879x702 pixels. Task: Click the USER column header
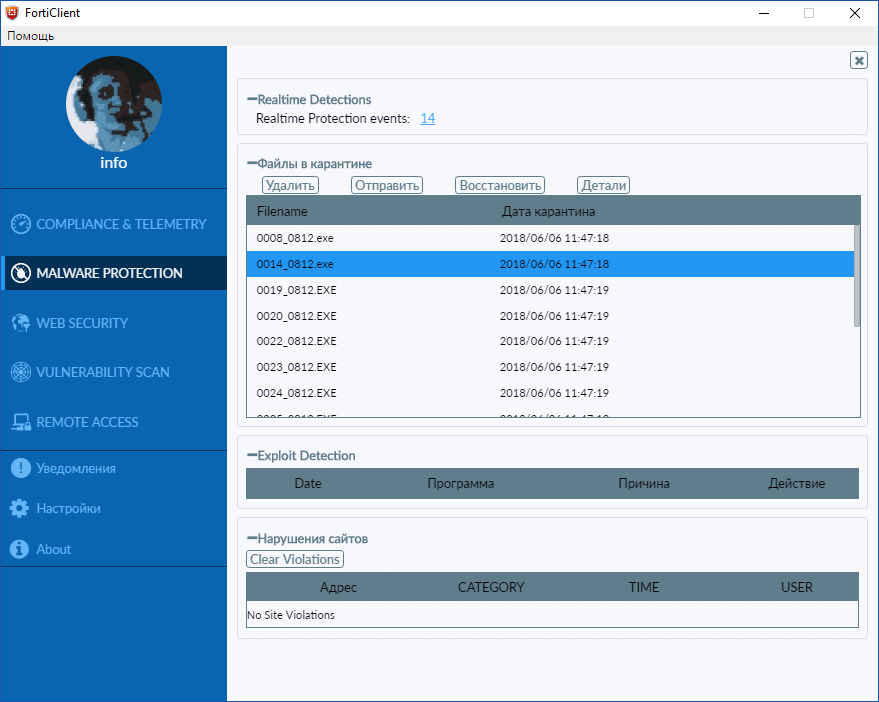pos(797,587)
